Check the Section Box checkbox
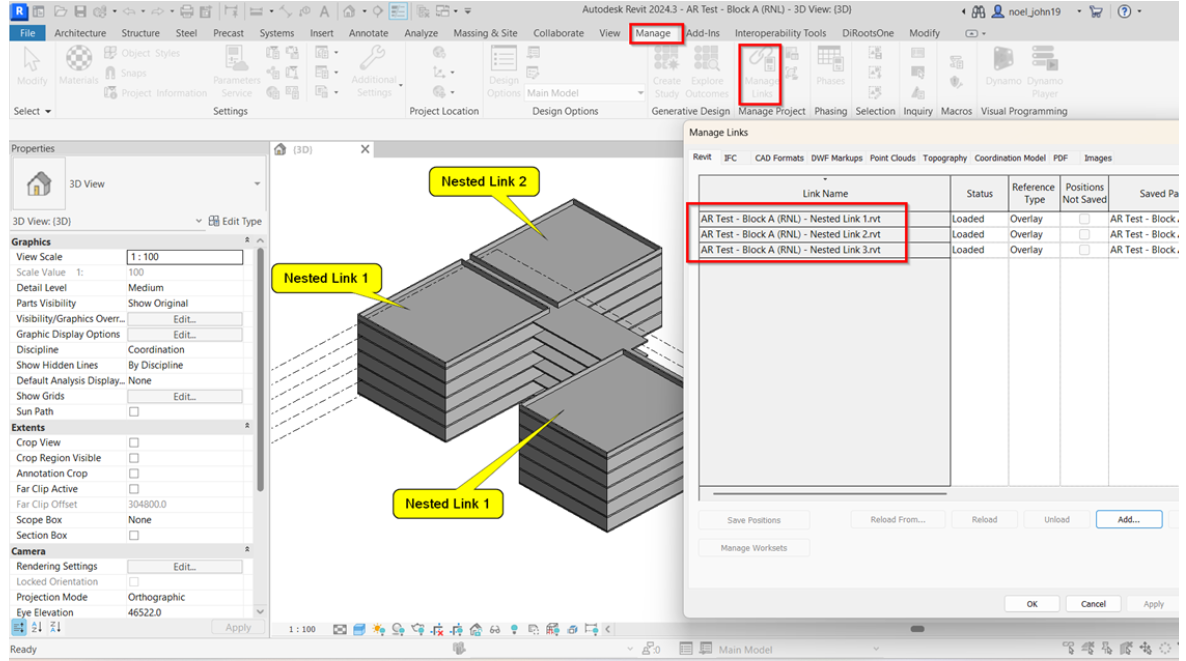Viewport: 1186px width, 661px height. (x=134, y=536)
